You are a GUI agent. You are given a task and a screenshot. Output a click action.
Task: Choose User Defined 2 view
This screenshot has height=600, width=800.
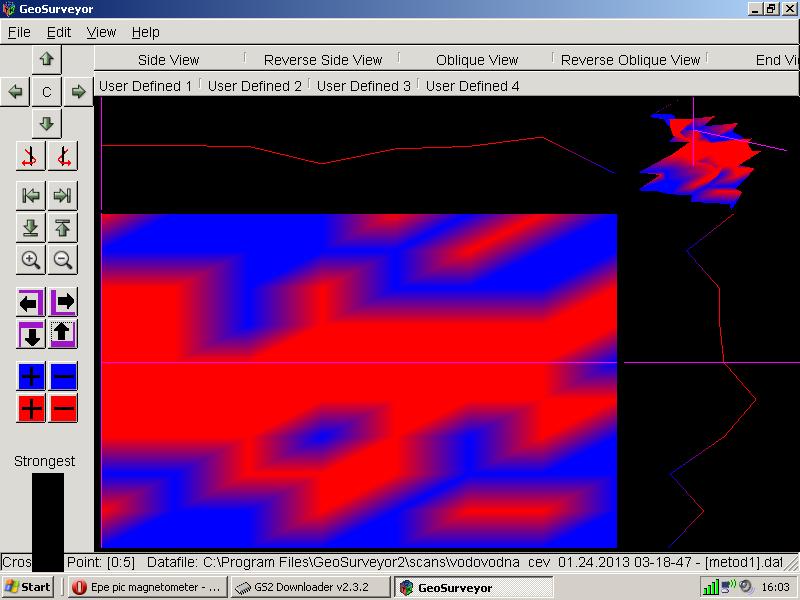(x=255, y=86)
